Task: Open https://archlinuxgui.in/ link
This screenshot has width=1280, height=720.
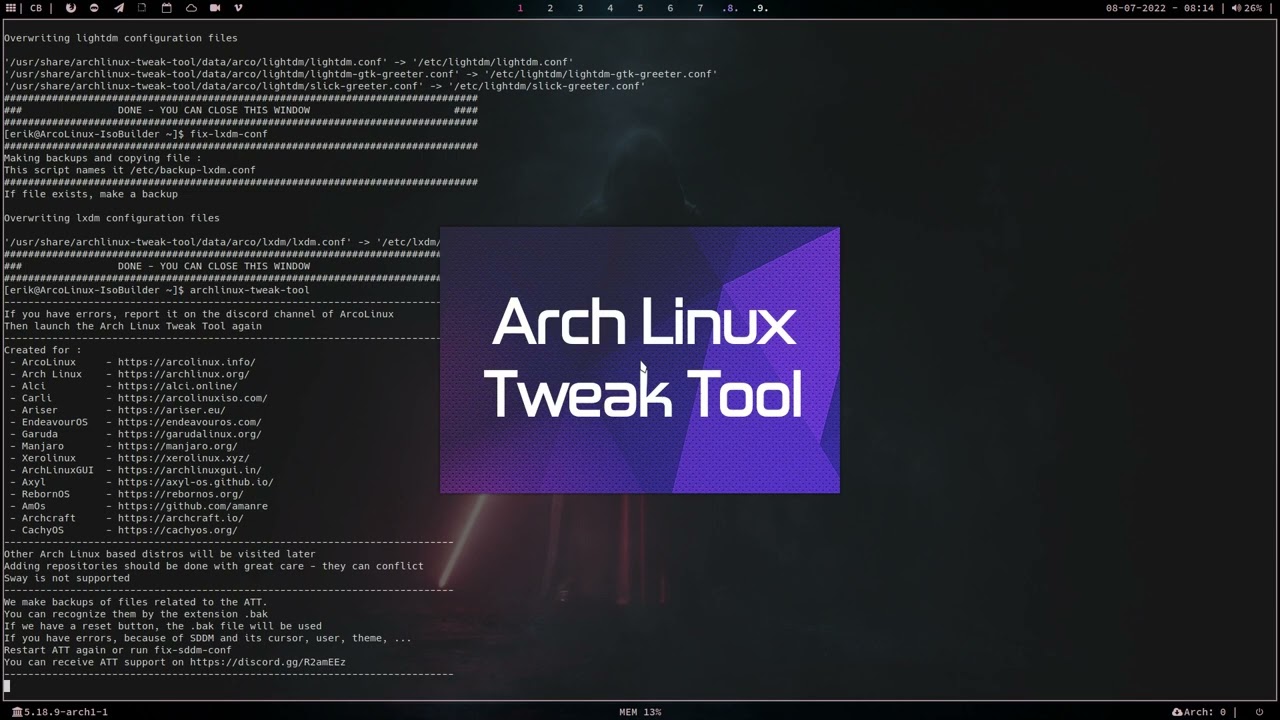Action: tap(189, 470)
